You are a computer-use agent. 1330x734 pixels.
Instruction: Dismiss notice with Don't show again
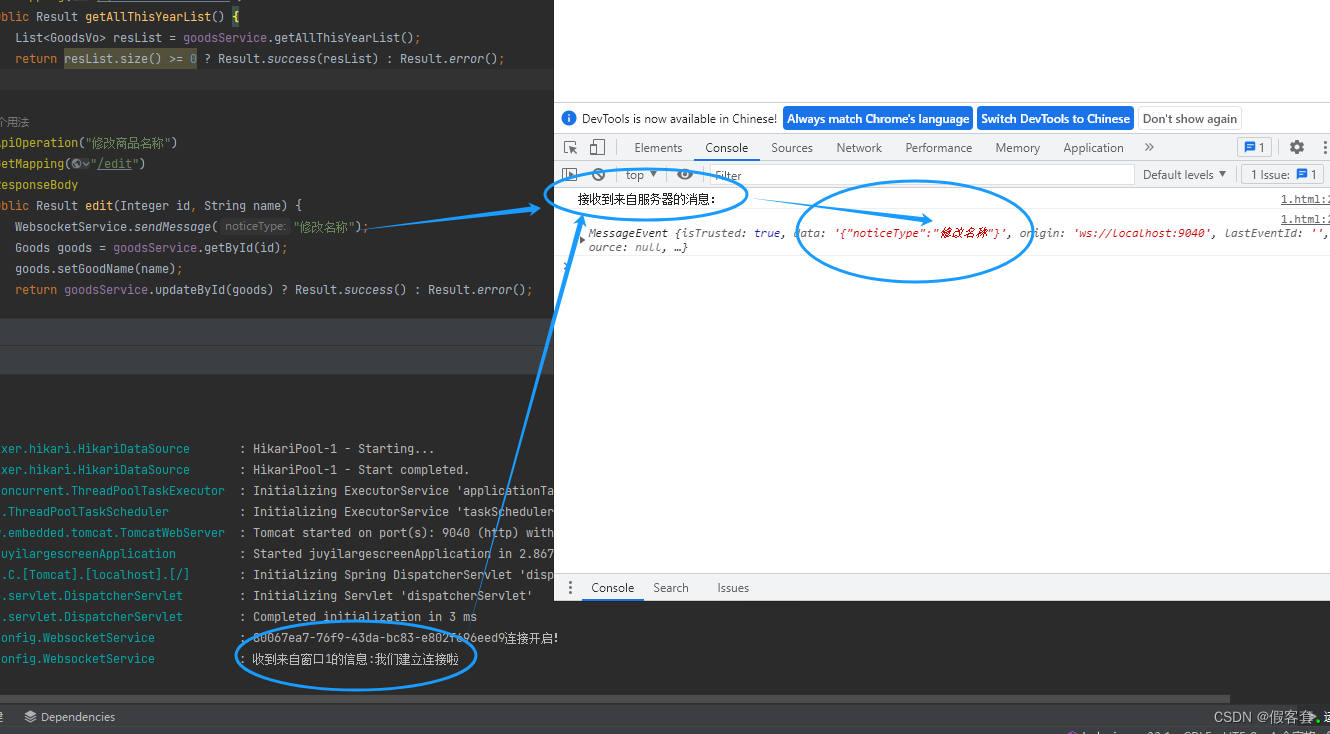pos(1189,118)
